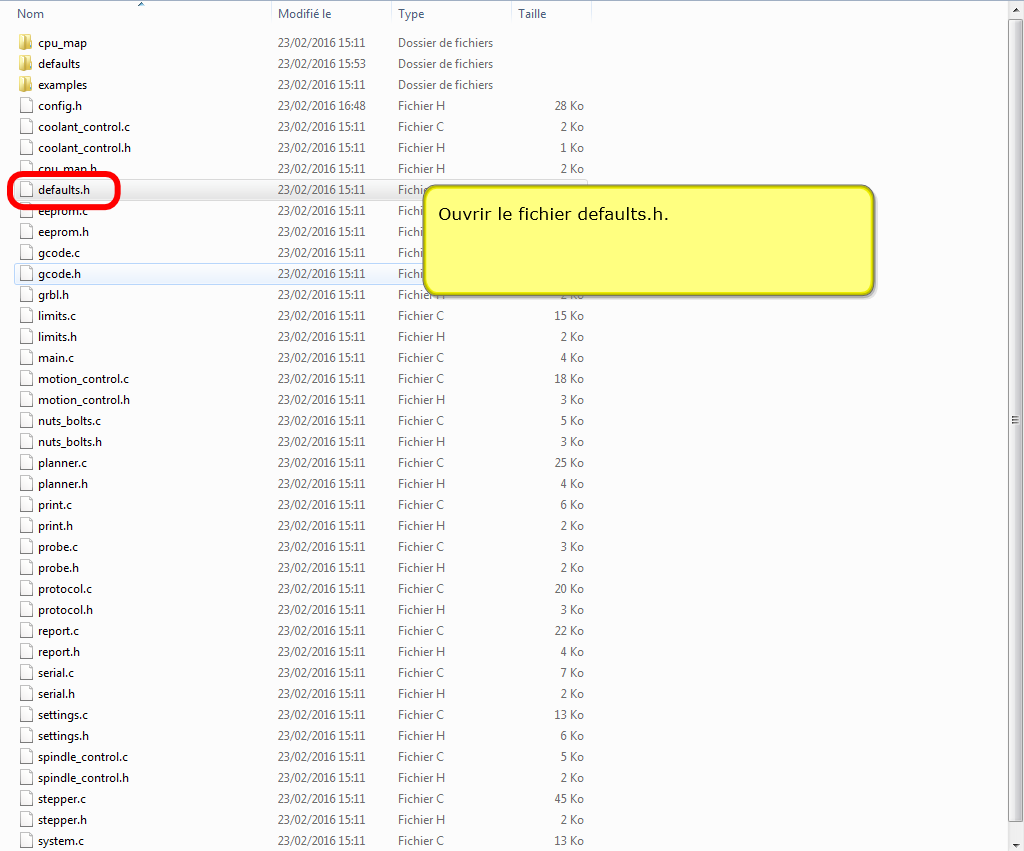Click the vertical scrollbar thumb
This screenshot has height=851, width=1024.
coord(1015,420)
